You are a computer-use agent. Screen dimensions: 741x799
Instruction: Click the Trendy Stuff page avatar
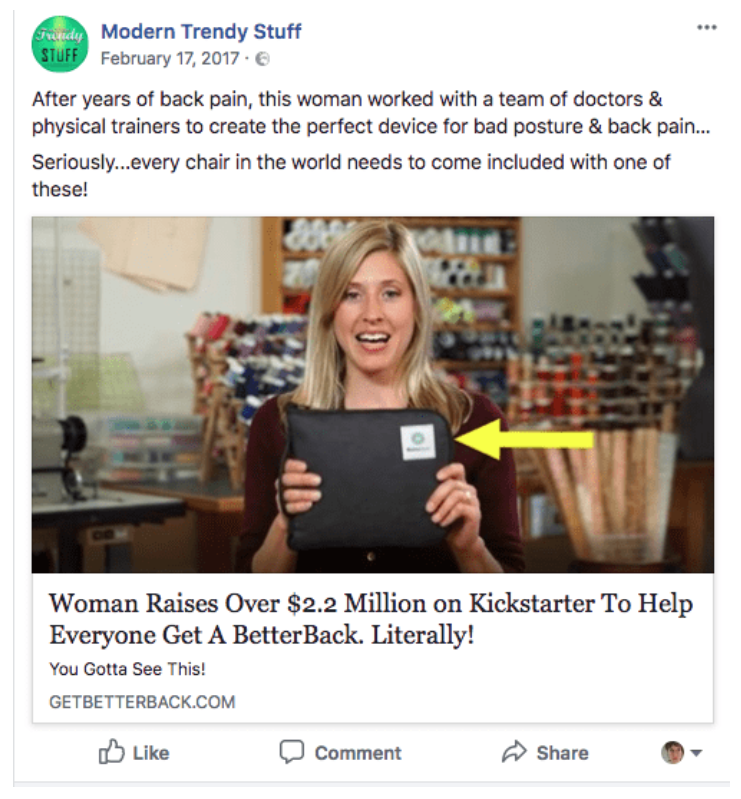click(x=59, y=44)
